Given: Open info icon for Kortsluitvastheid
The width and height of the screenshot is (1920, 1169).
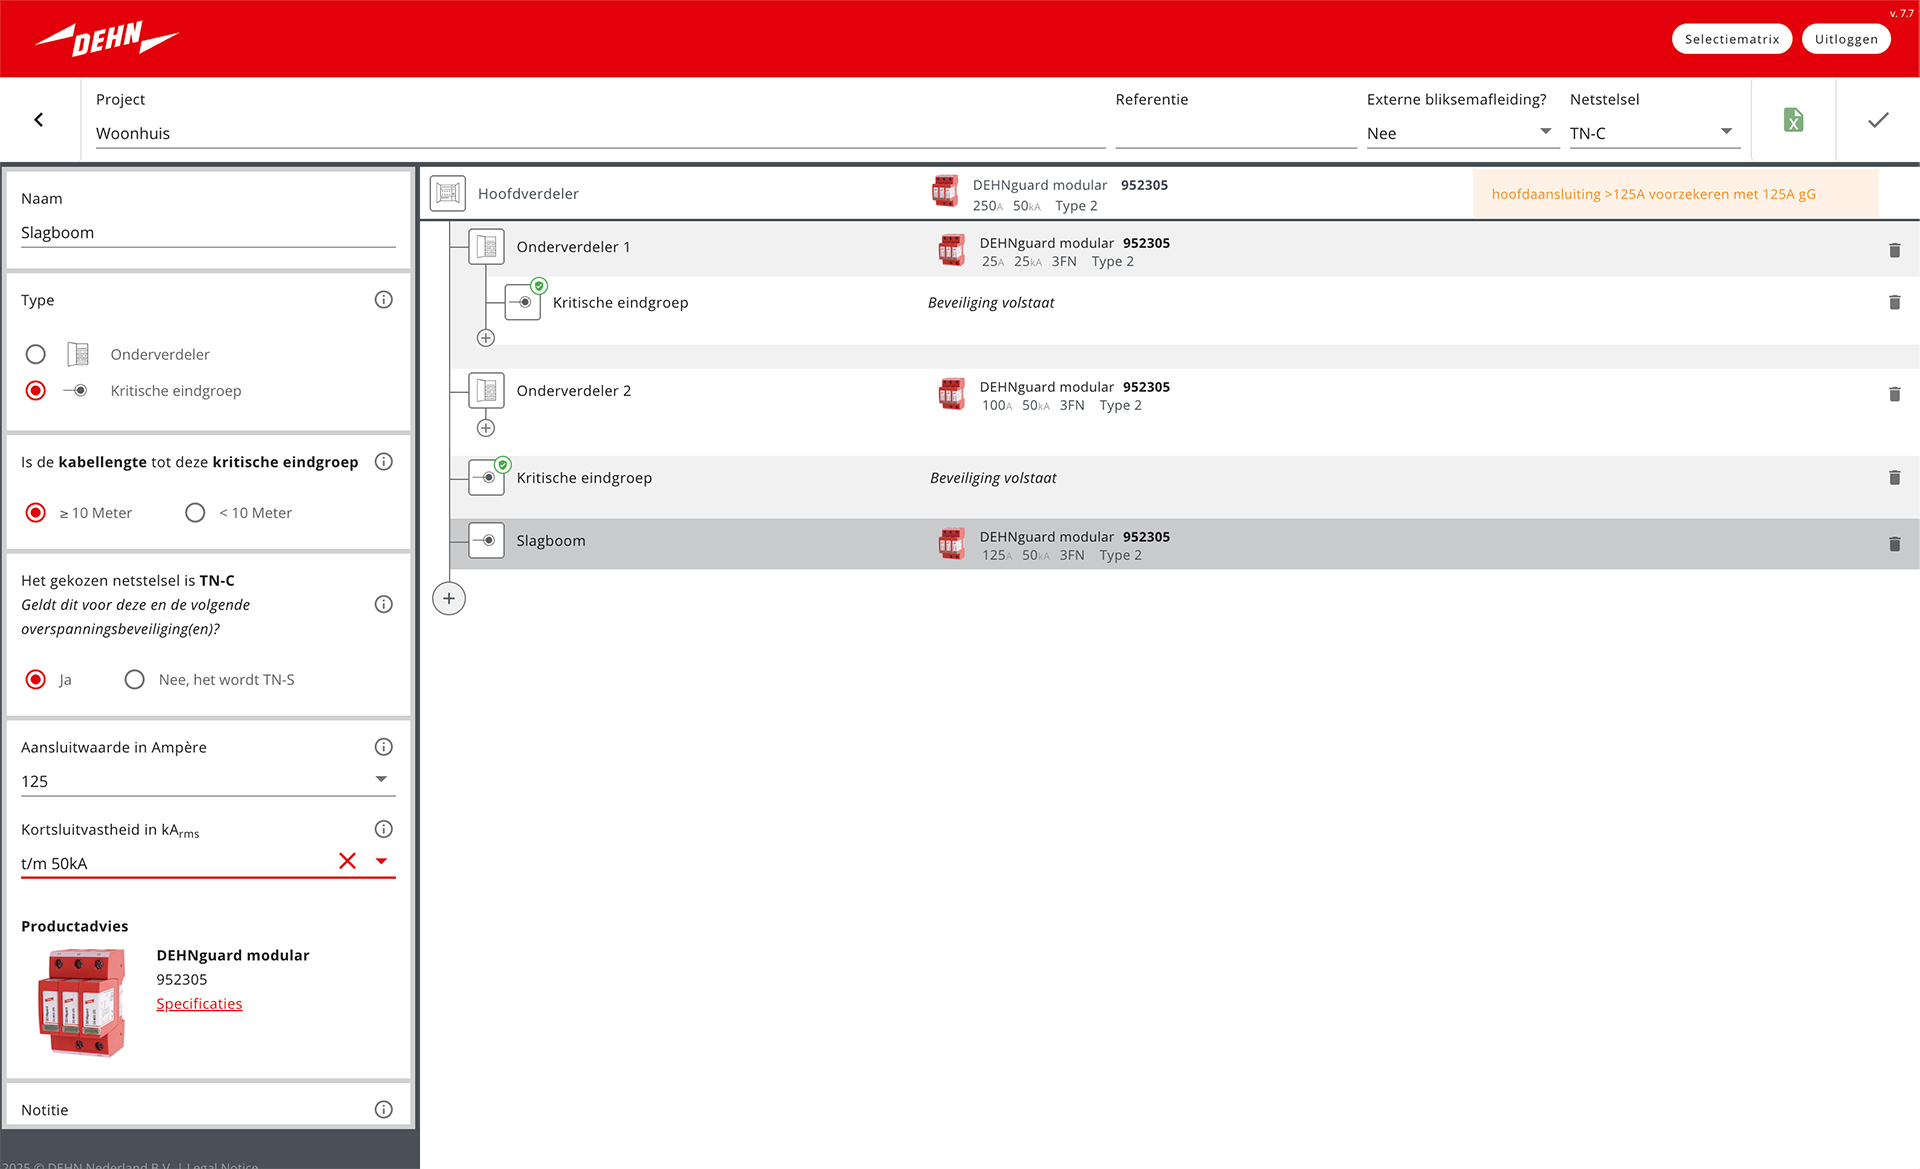Looking at the screenshot, I should coord(383,829).
